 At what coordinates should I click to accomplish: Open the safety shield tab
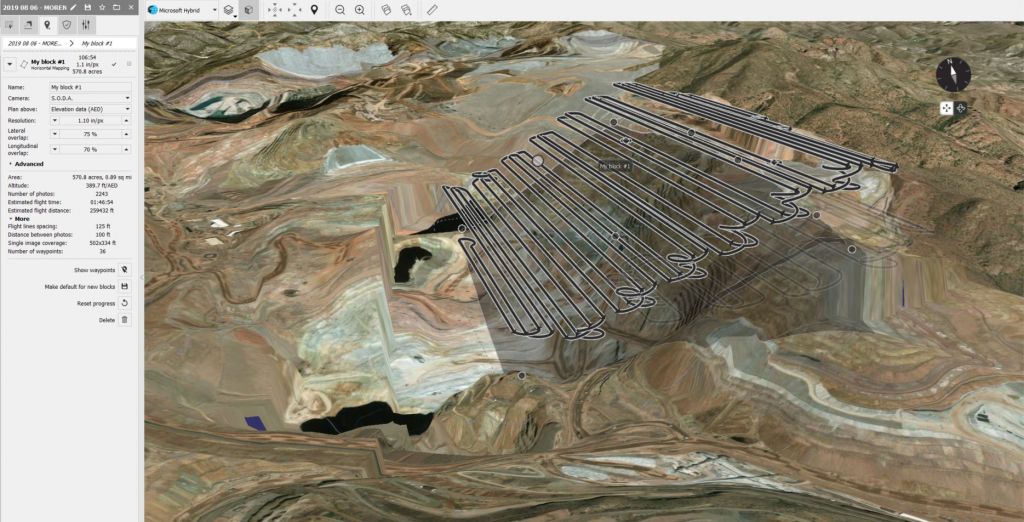point(67,25)
